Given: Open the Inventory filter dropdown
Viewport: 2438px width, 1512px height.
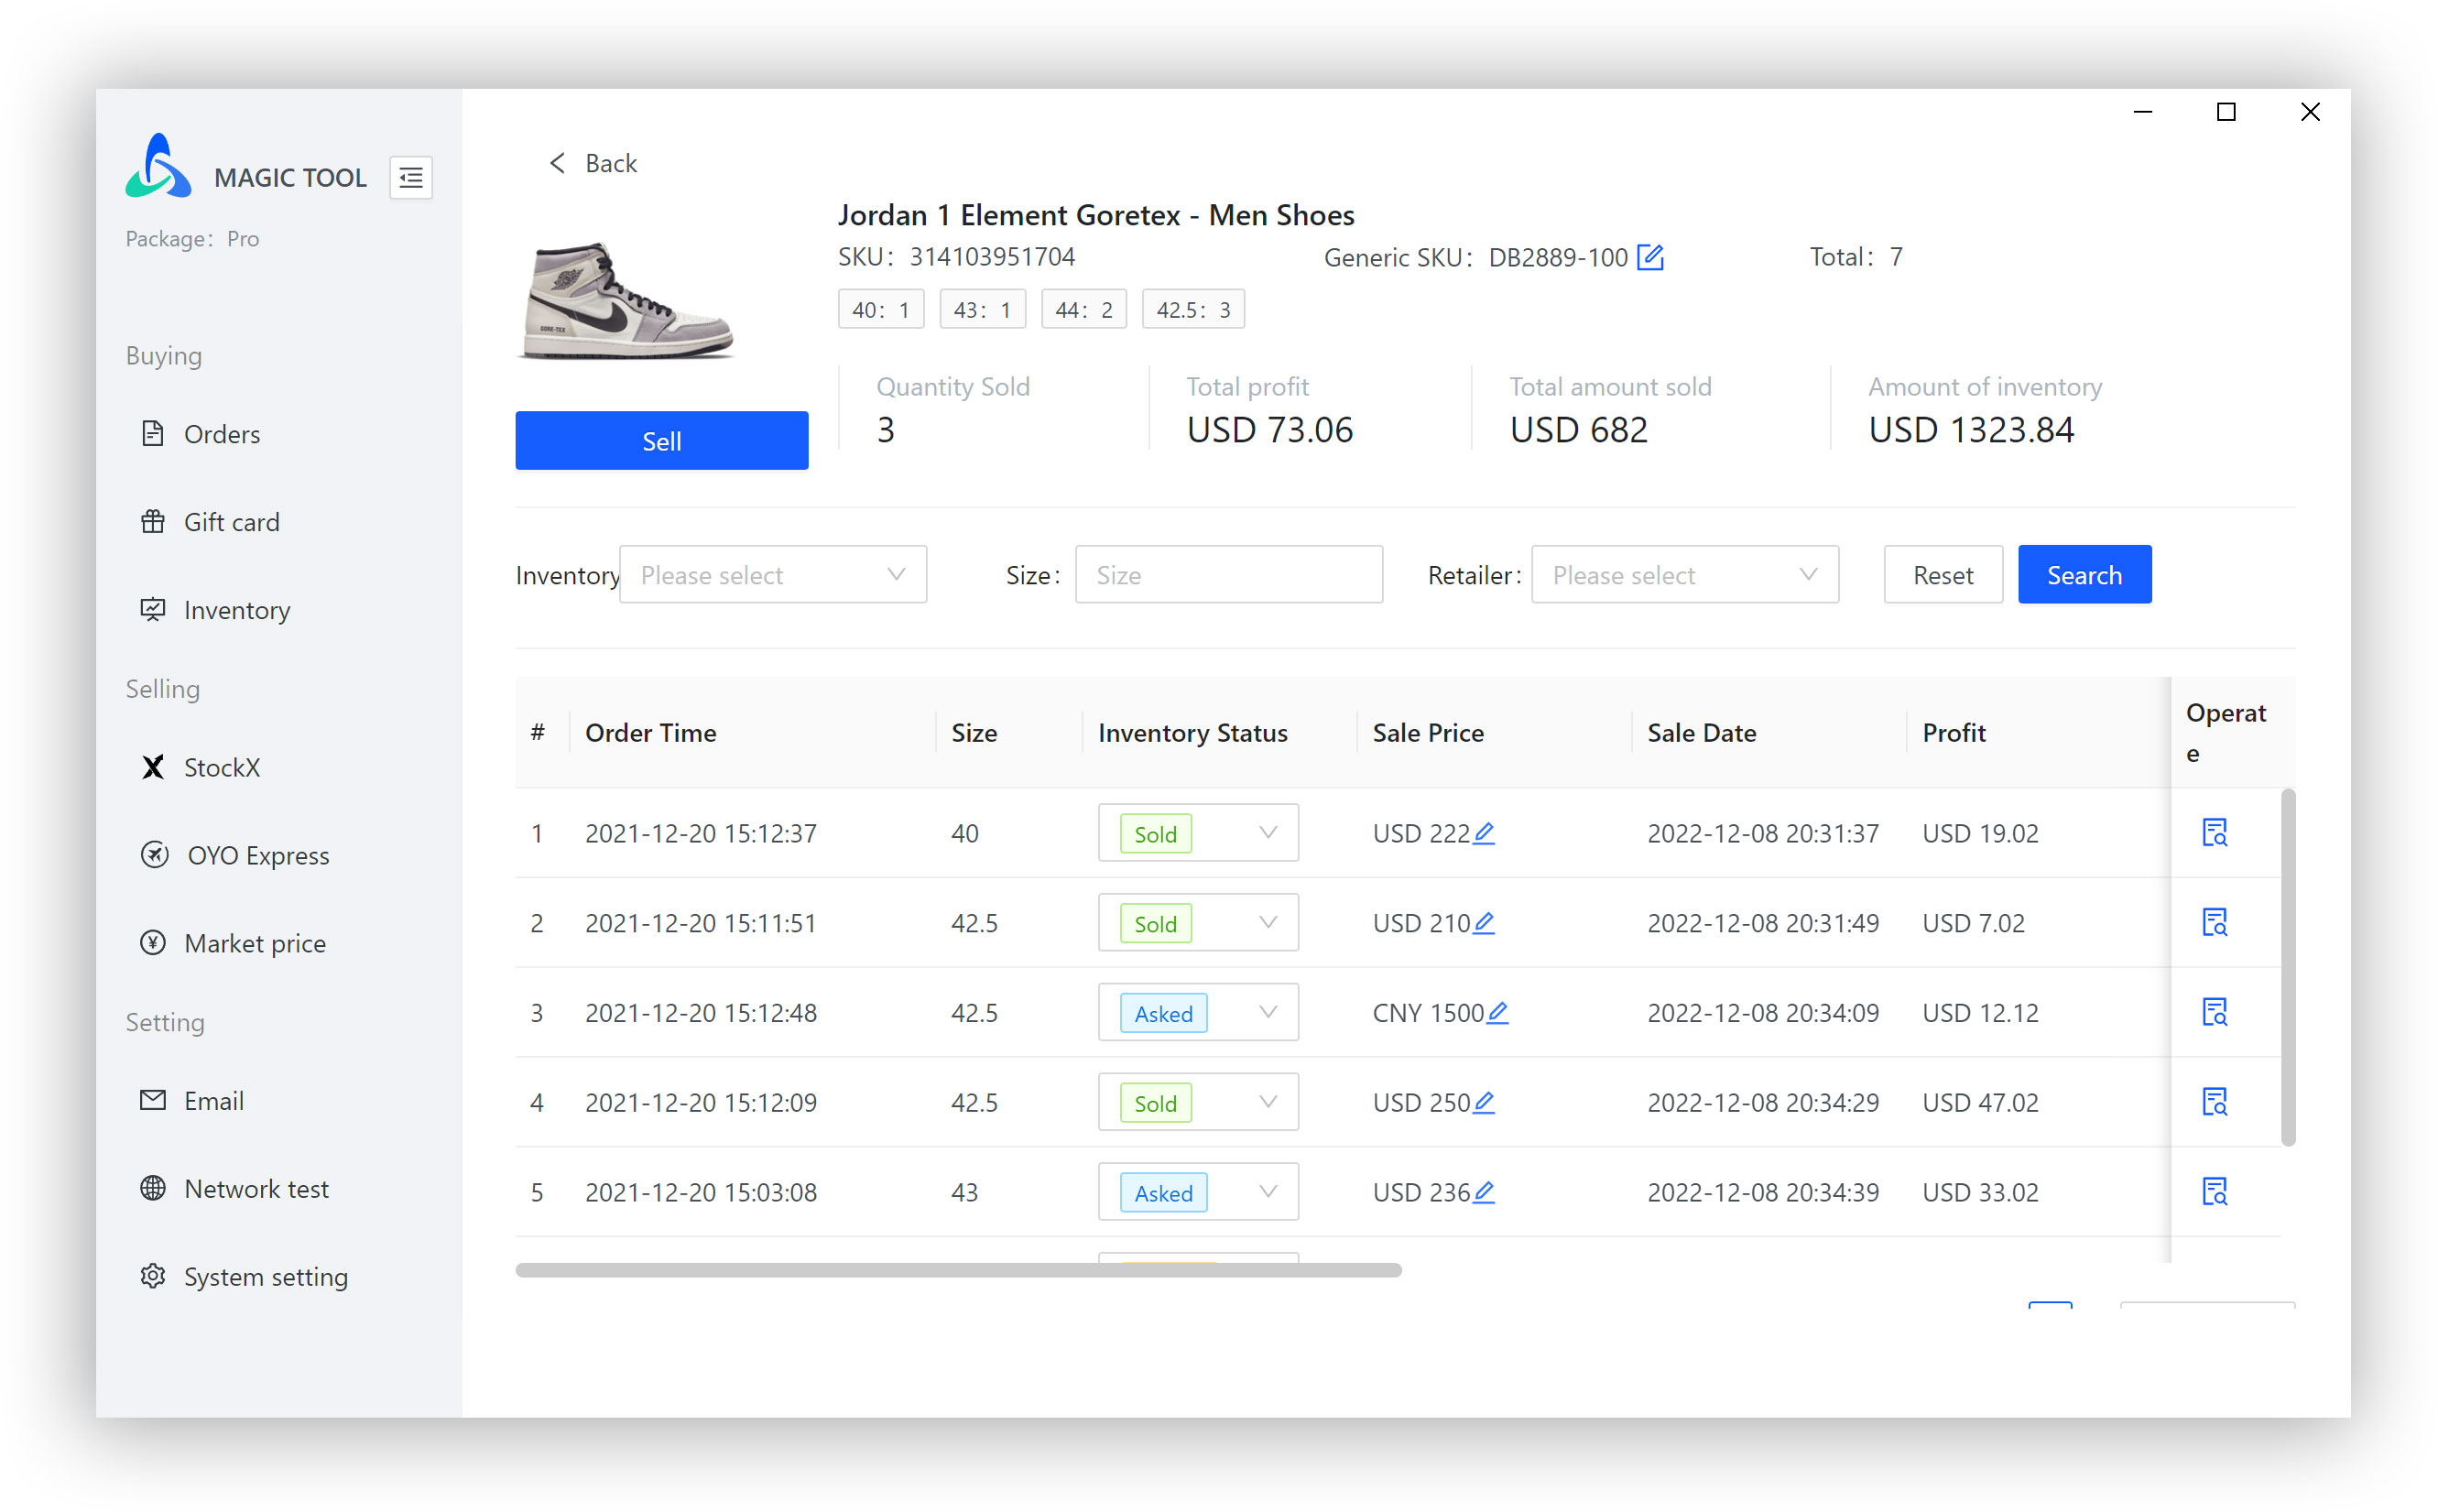Looking at the screenshot, I should pyautogui.click(x=772, y=575).
